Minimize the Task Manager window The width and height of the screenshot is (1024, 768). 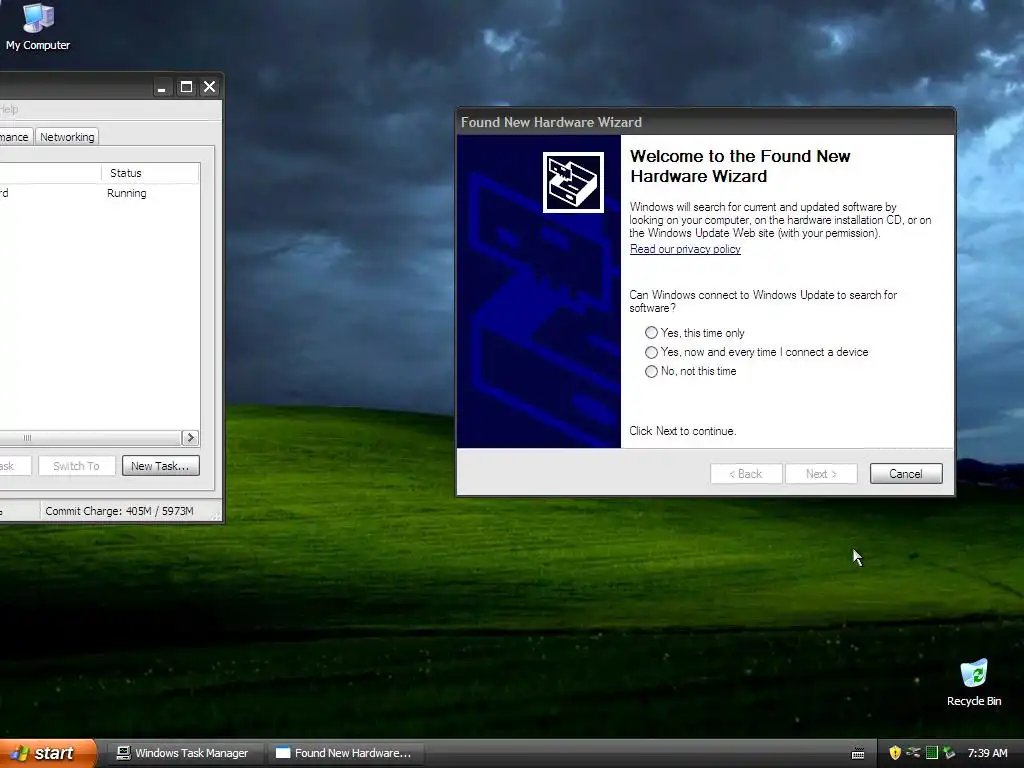(x=161, y=87)
